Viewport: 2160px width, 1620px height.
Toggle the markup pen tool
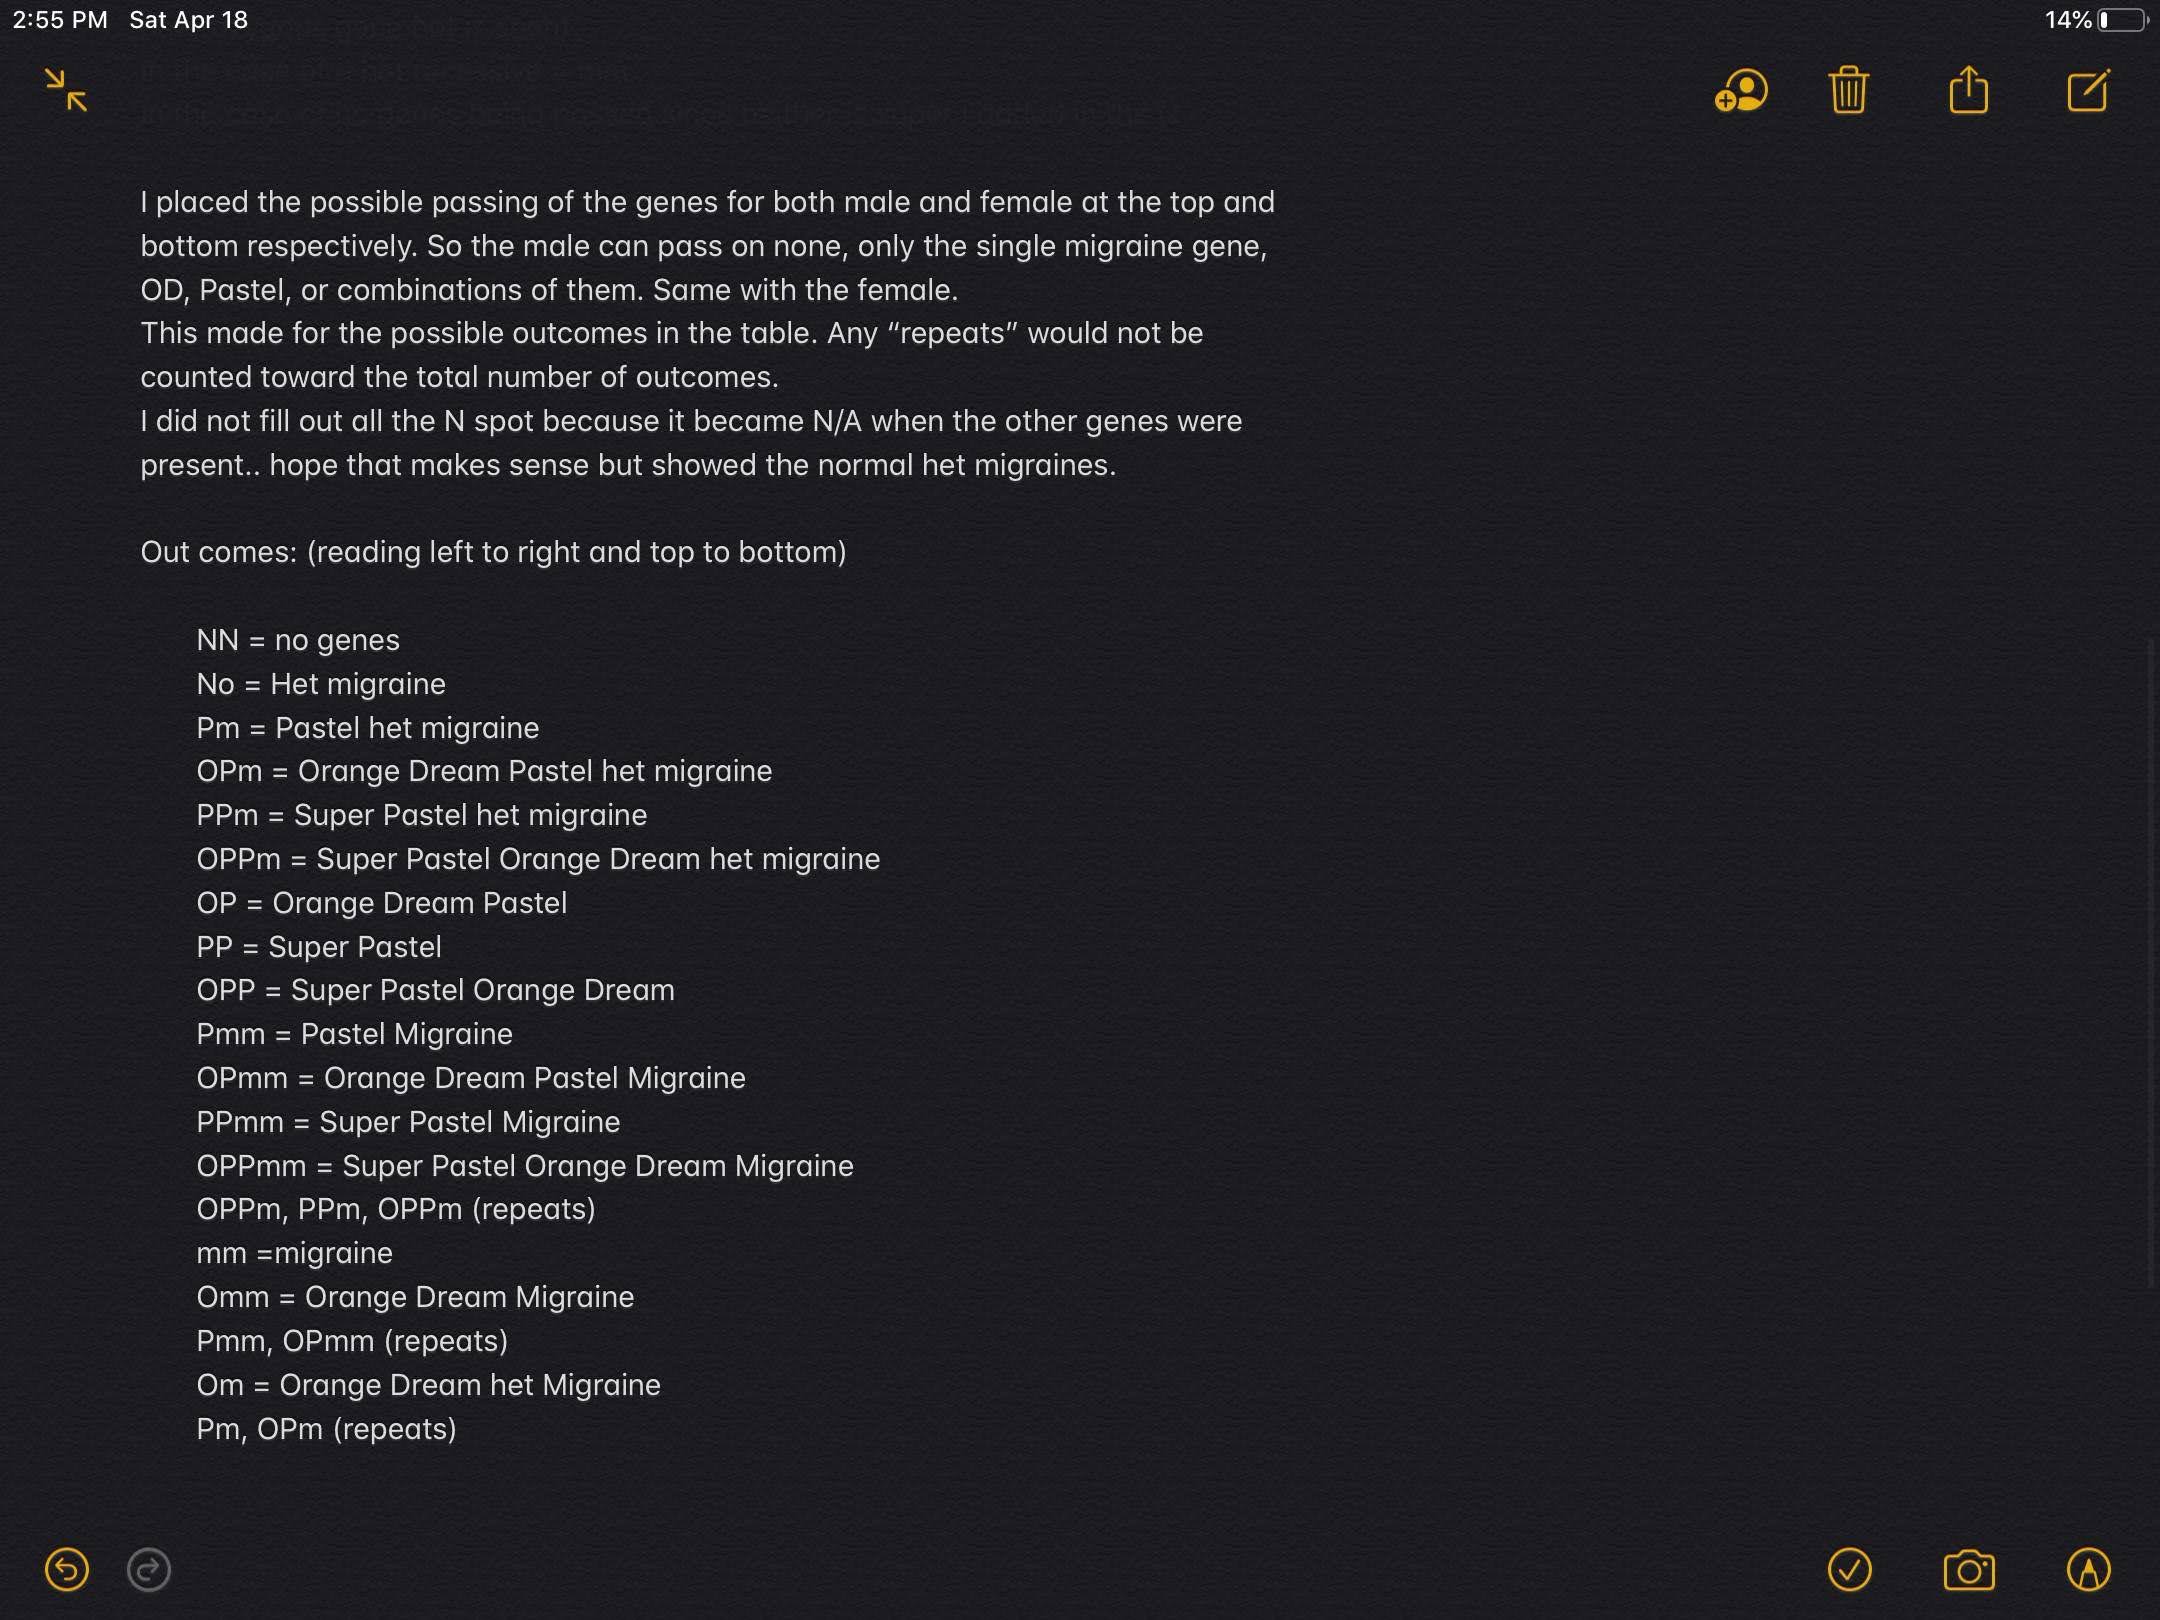(x=2089, y=1569)
